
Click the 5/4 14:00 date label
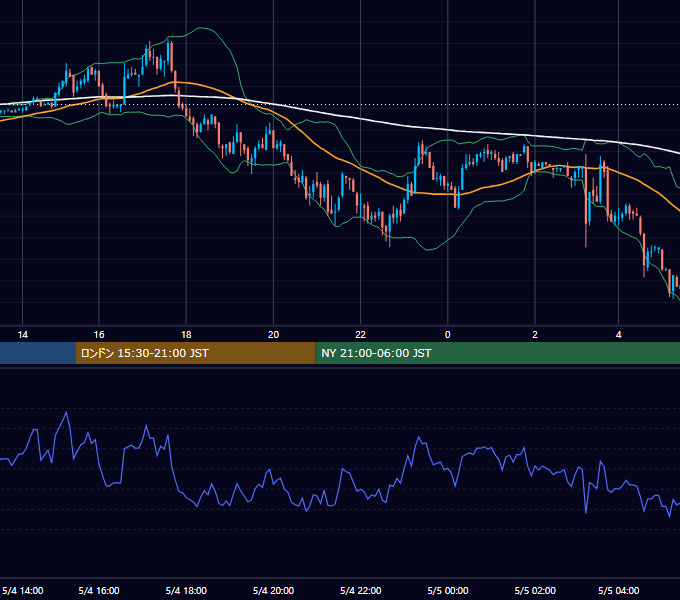click(23, 590)
